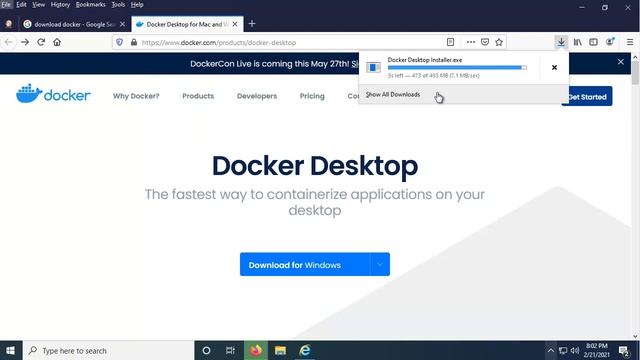
Task: Open Products navigation menu
Action: pyautogui.click(x=198, y=96)
